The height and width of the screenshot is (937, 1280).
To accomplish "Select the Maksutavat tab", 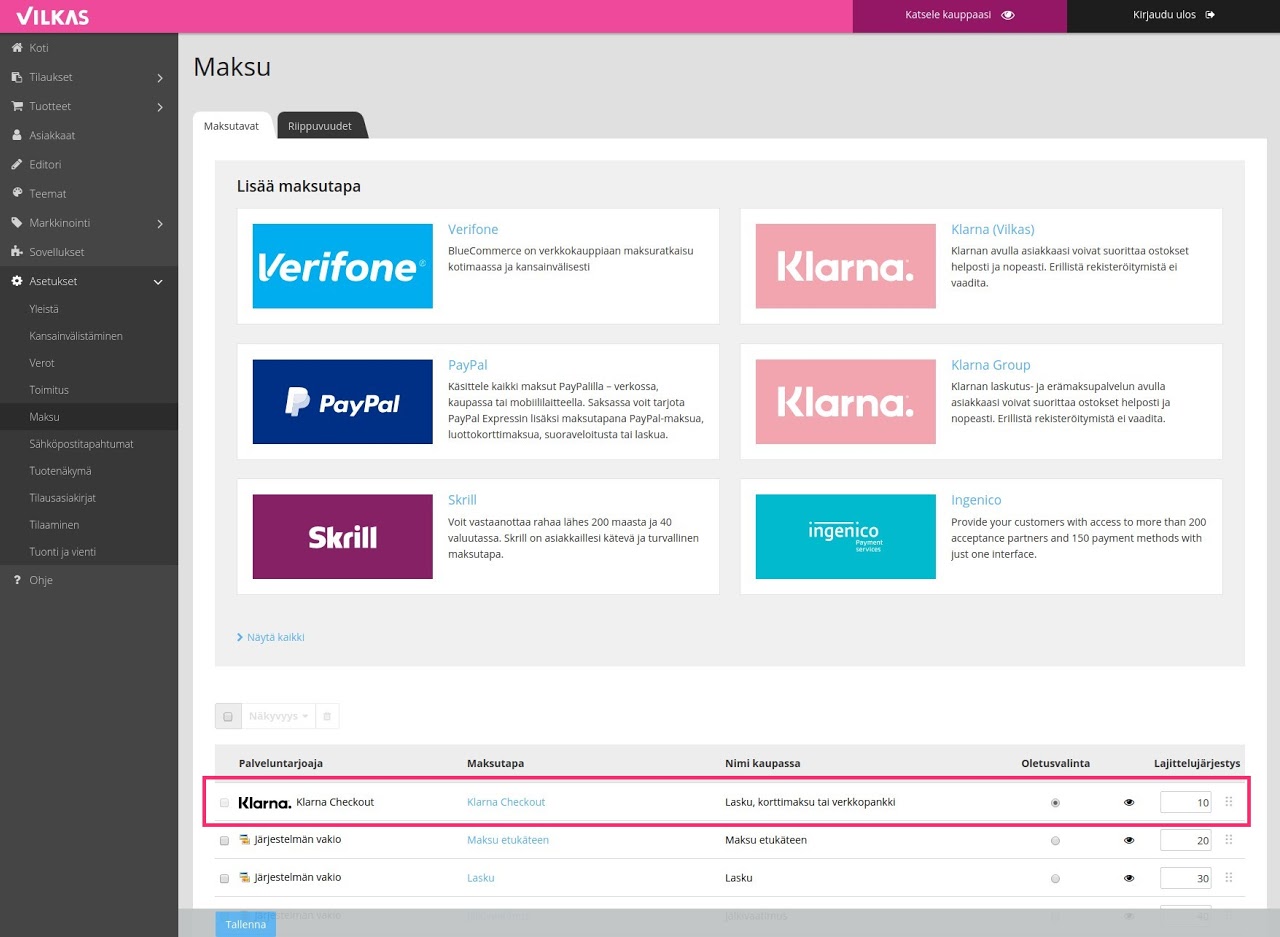I will click(231, 126).
